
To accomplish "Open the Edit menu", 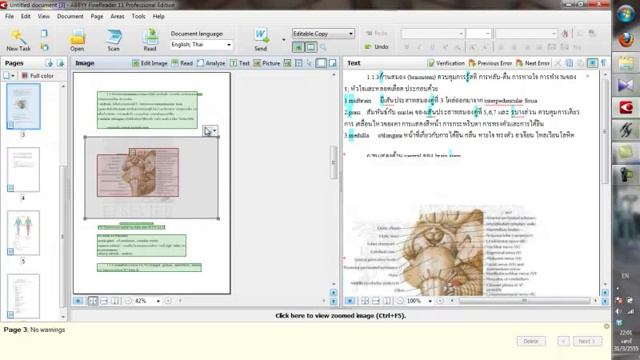I will click(x=26, y=16).
